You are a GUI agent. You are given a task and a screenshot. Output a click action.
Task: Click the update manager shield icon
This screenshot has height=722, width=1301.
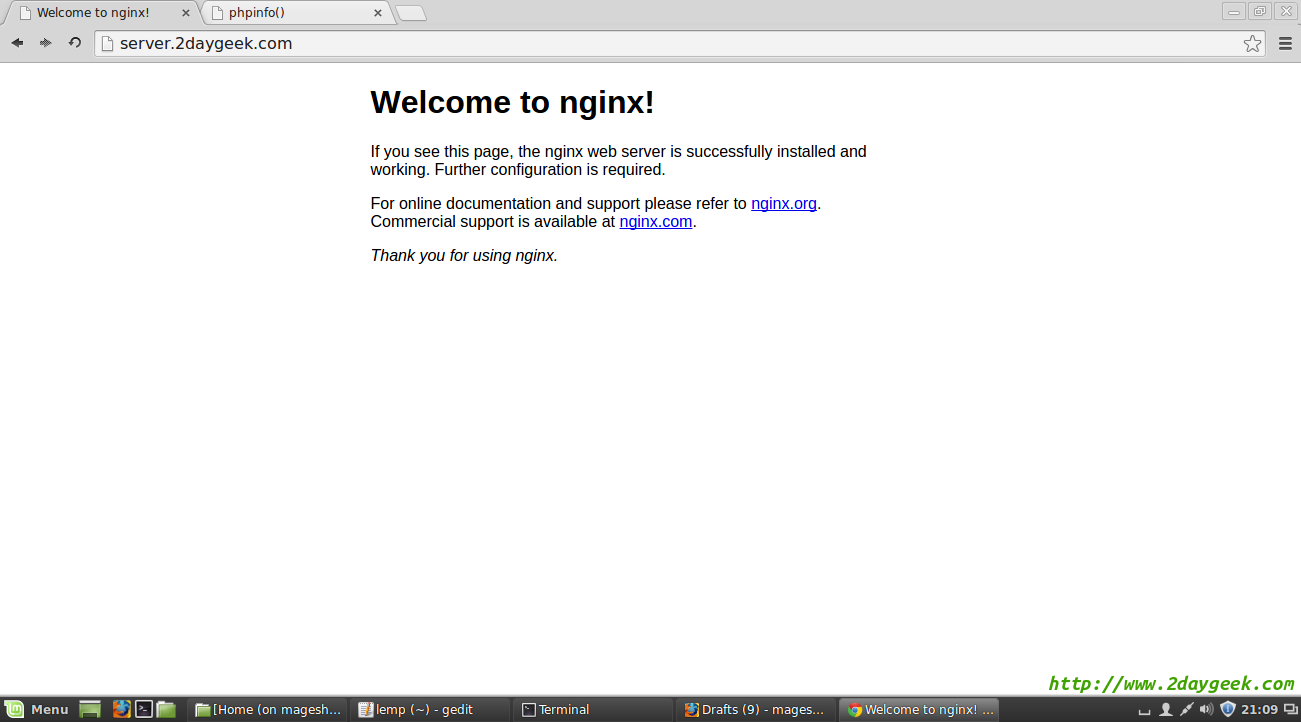pyautogui.click(x=1228, y=709)
